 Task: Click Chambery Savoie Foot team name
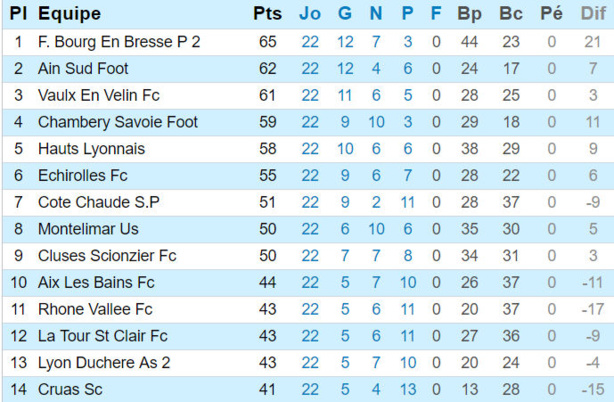[x=118, y=122]
